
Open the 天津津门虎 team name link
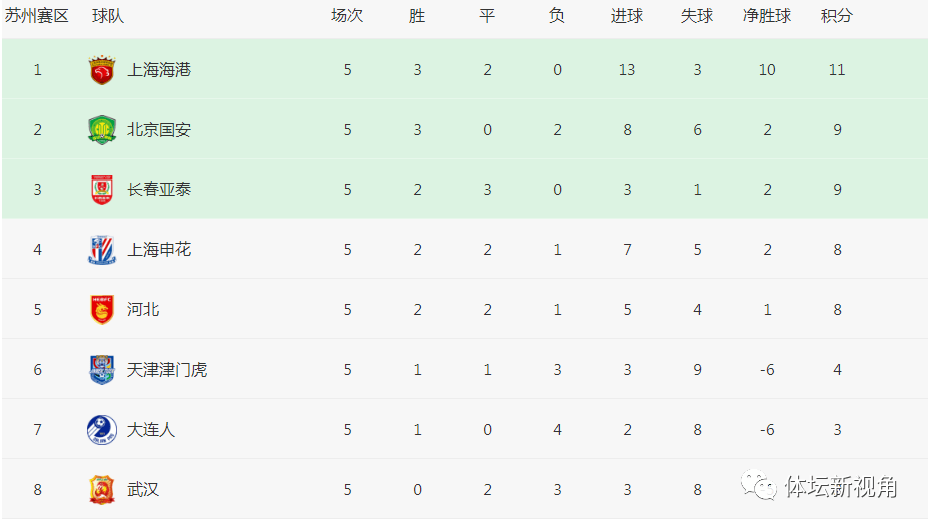coord(167,370)
